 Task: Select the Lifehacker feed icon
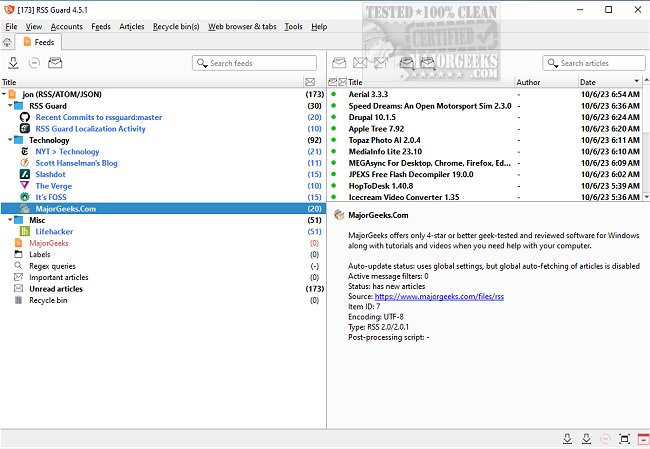coord(25,231)
